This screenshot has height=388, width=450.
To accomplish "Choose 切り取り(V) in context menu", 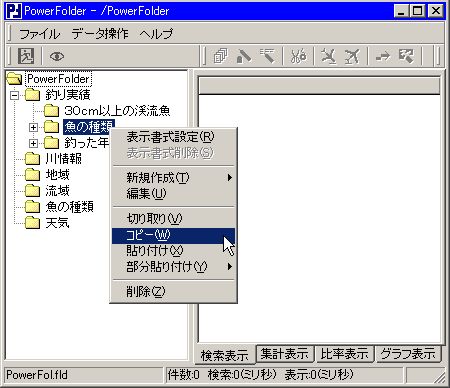I will 173,219.
